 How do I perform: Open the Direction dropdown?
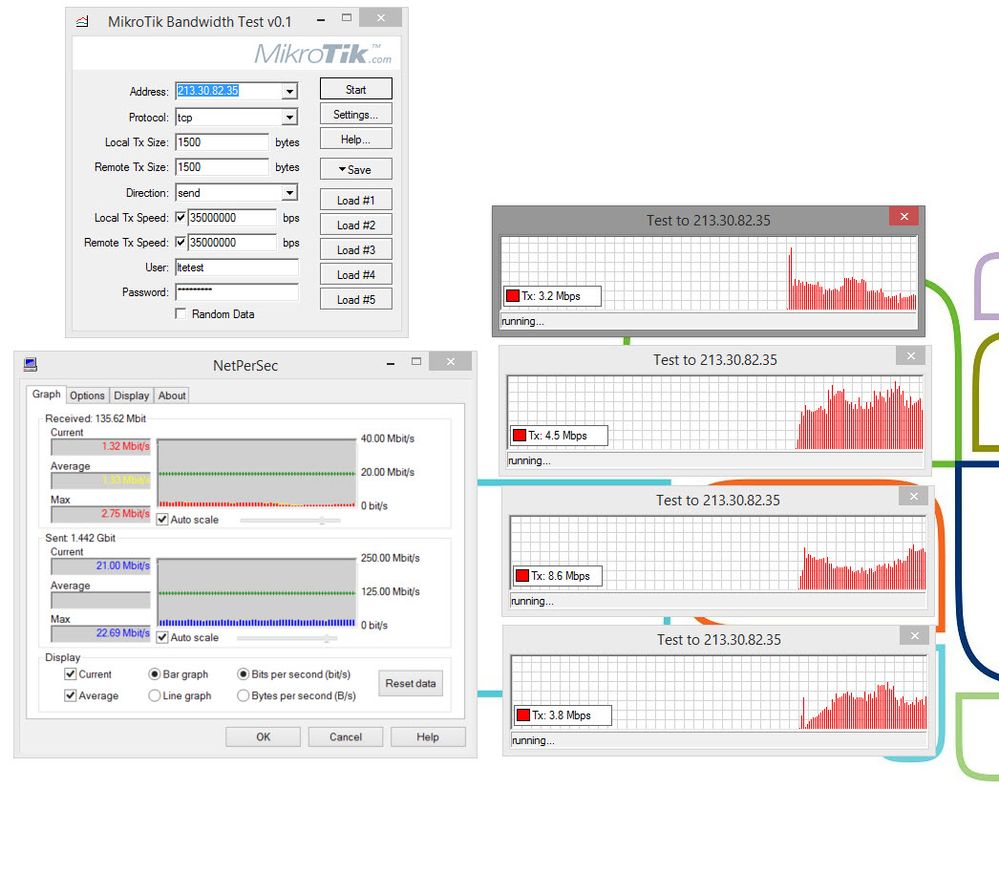point(289,193)
